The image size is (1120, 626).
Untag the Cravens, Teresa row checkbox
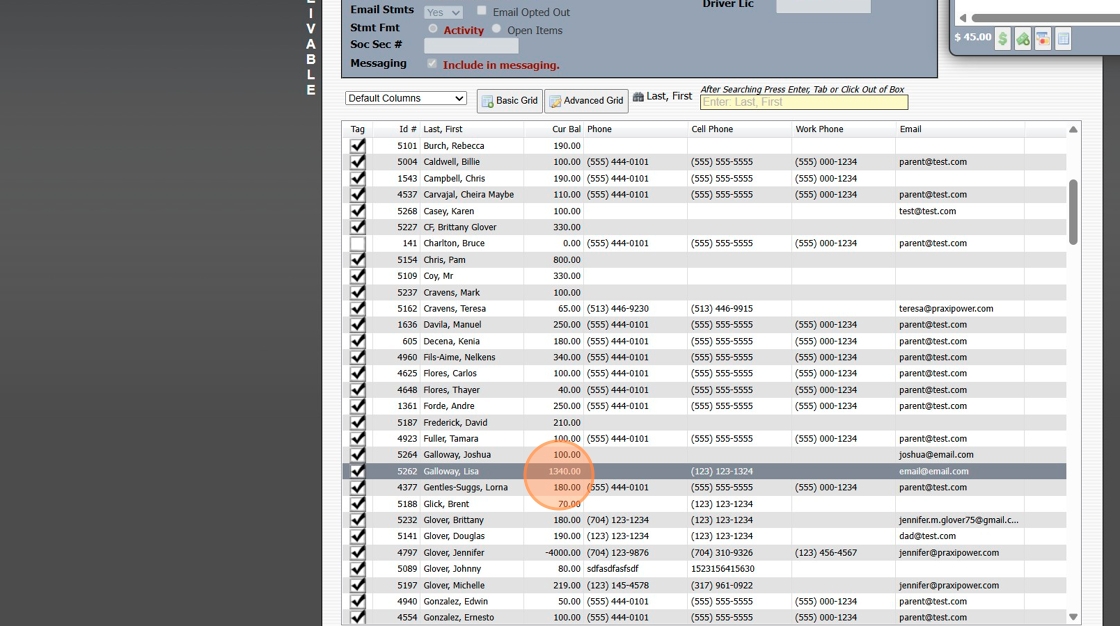pyautogui.click(x=358, y=309)
